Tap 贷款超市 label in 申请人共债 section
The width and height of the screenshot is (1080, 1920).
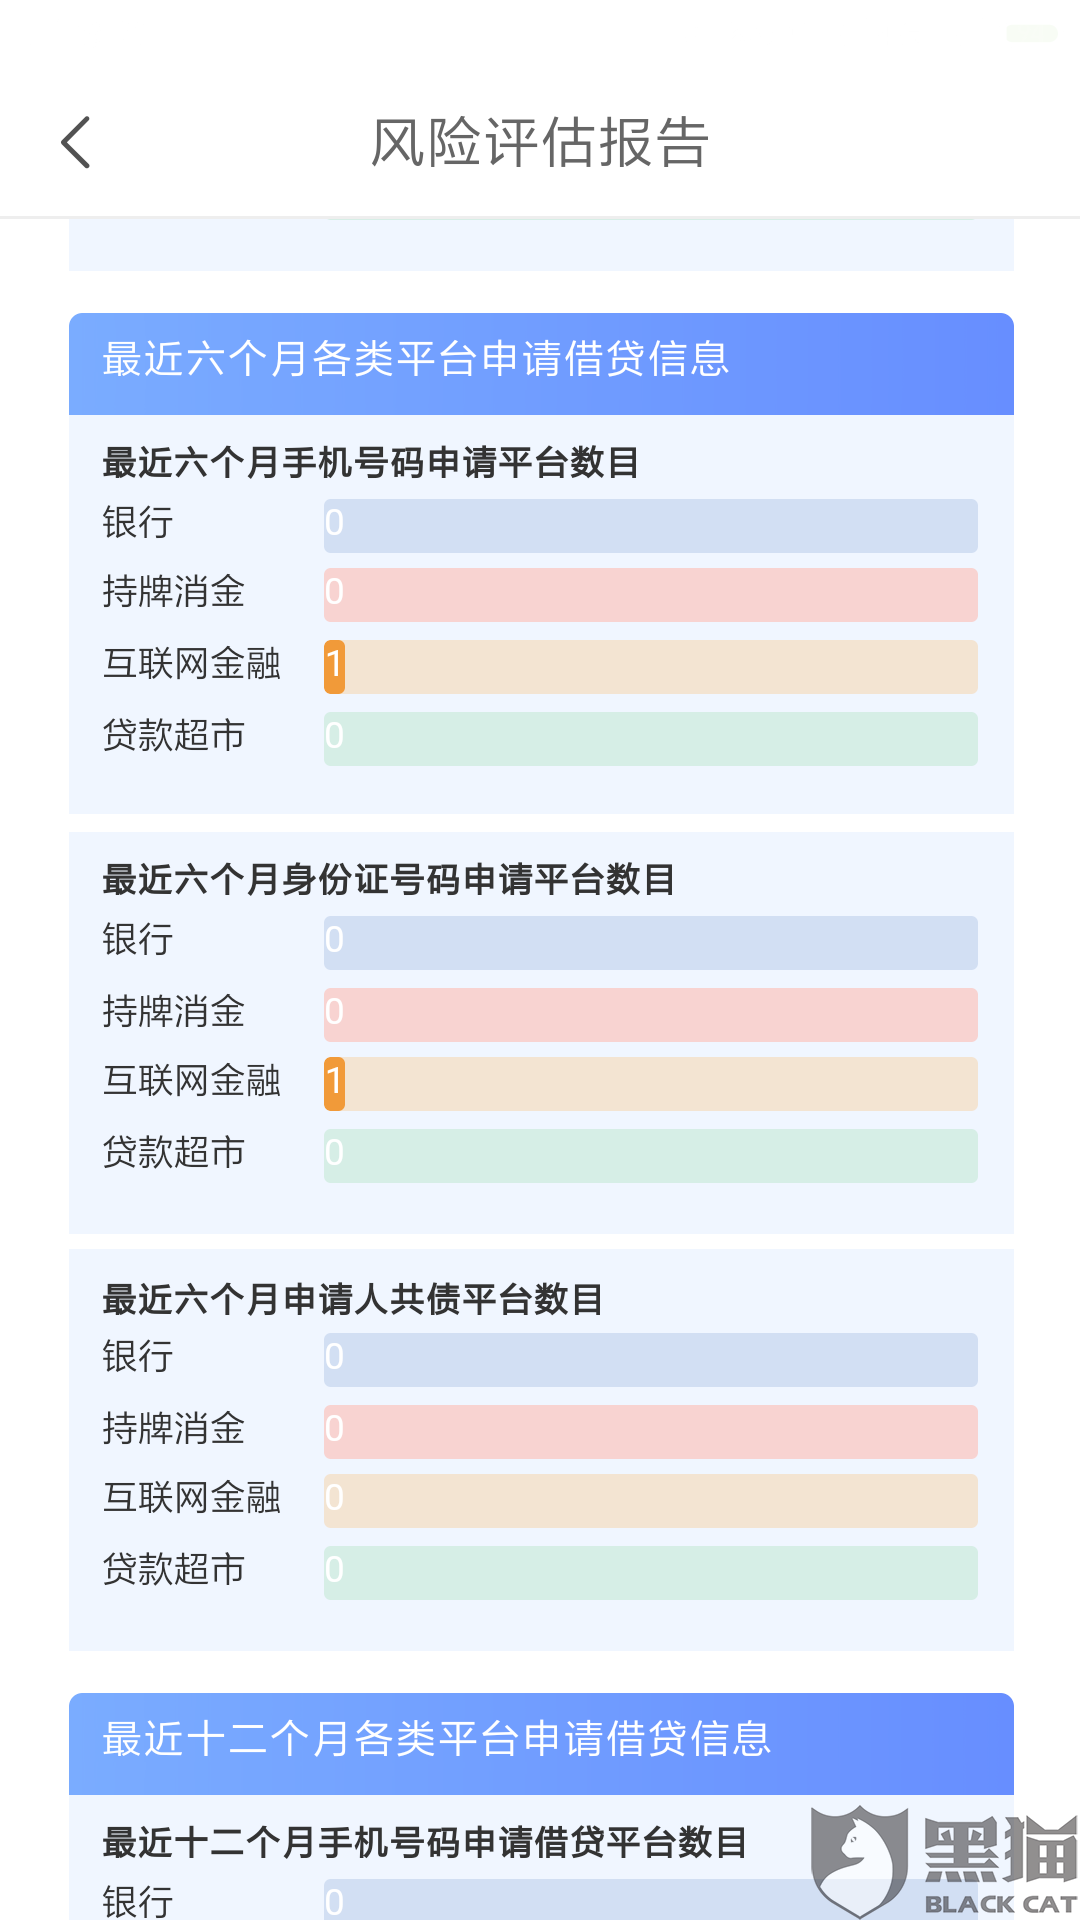pos(173,1570)
